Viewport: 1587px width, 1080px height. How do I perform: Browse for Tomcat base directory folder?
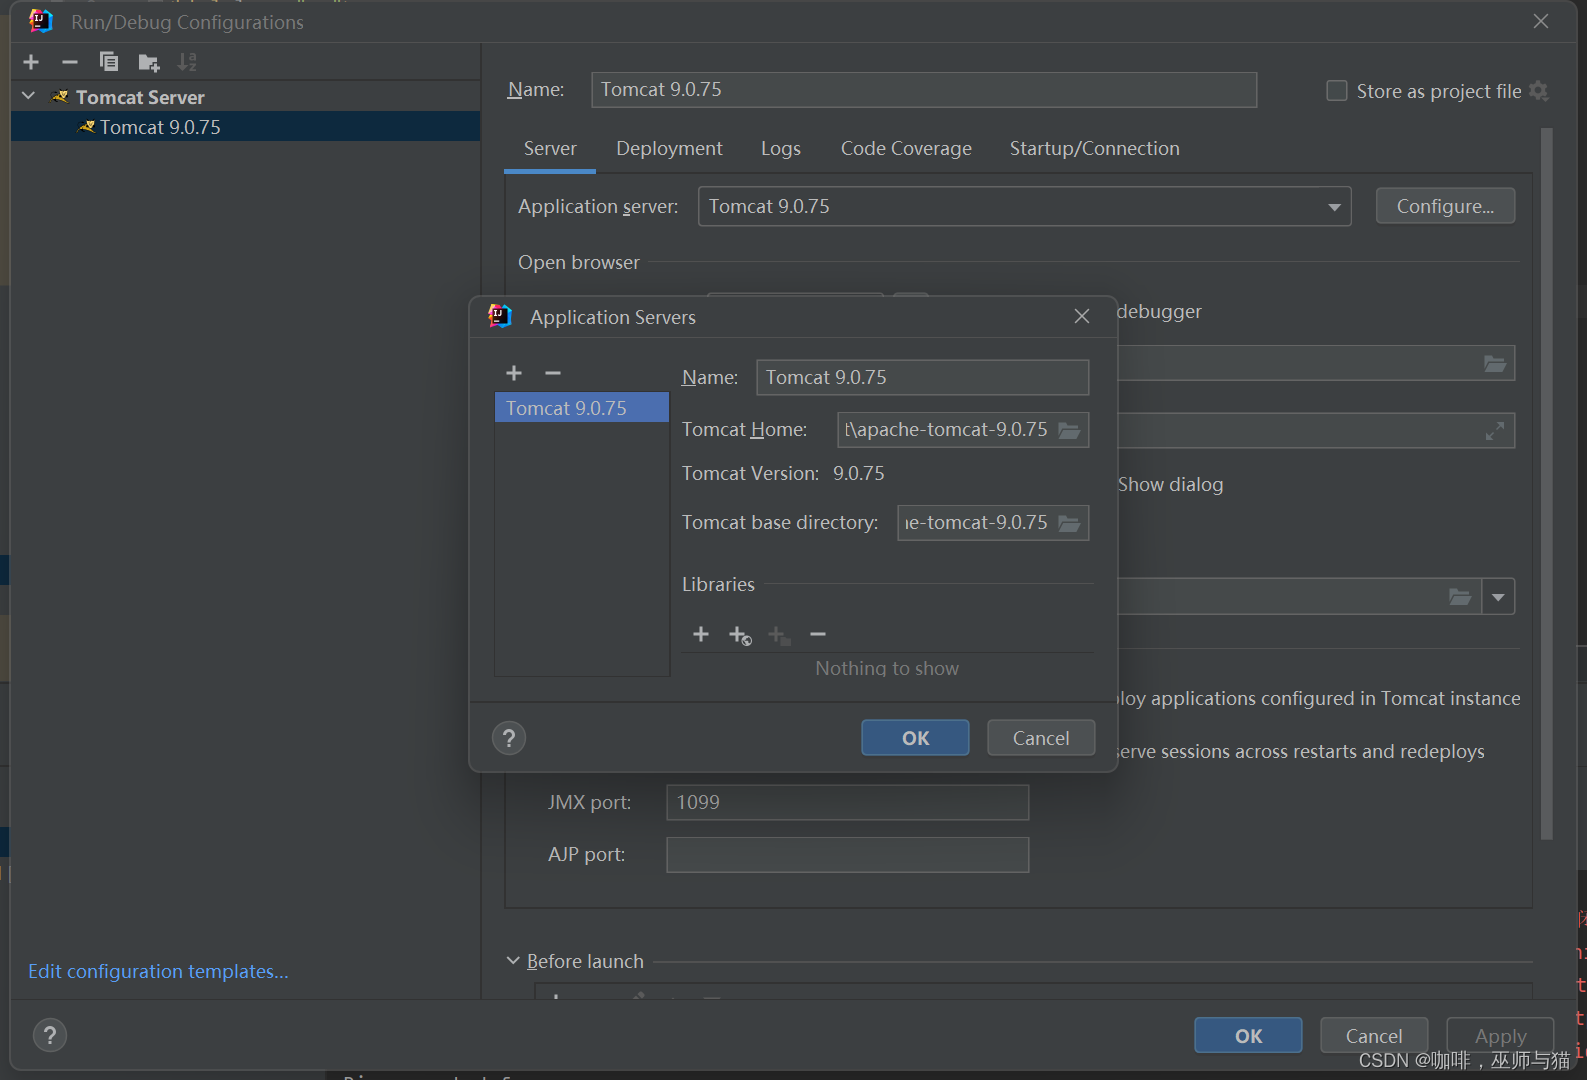[x=1070, y=523]
